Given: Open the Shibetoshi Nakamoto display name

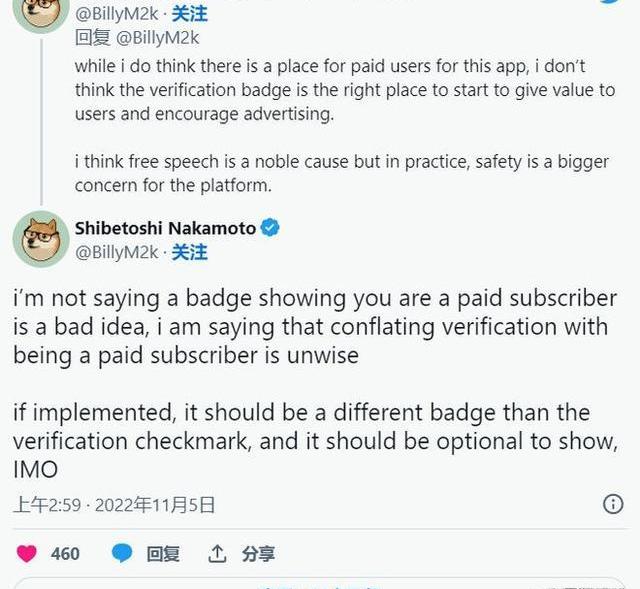Looking at the screenshot, I should 165,228.
